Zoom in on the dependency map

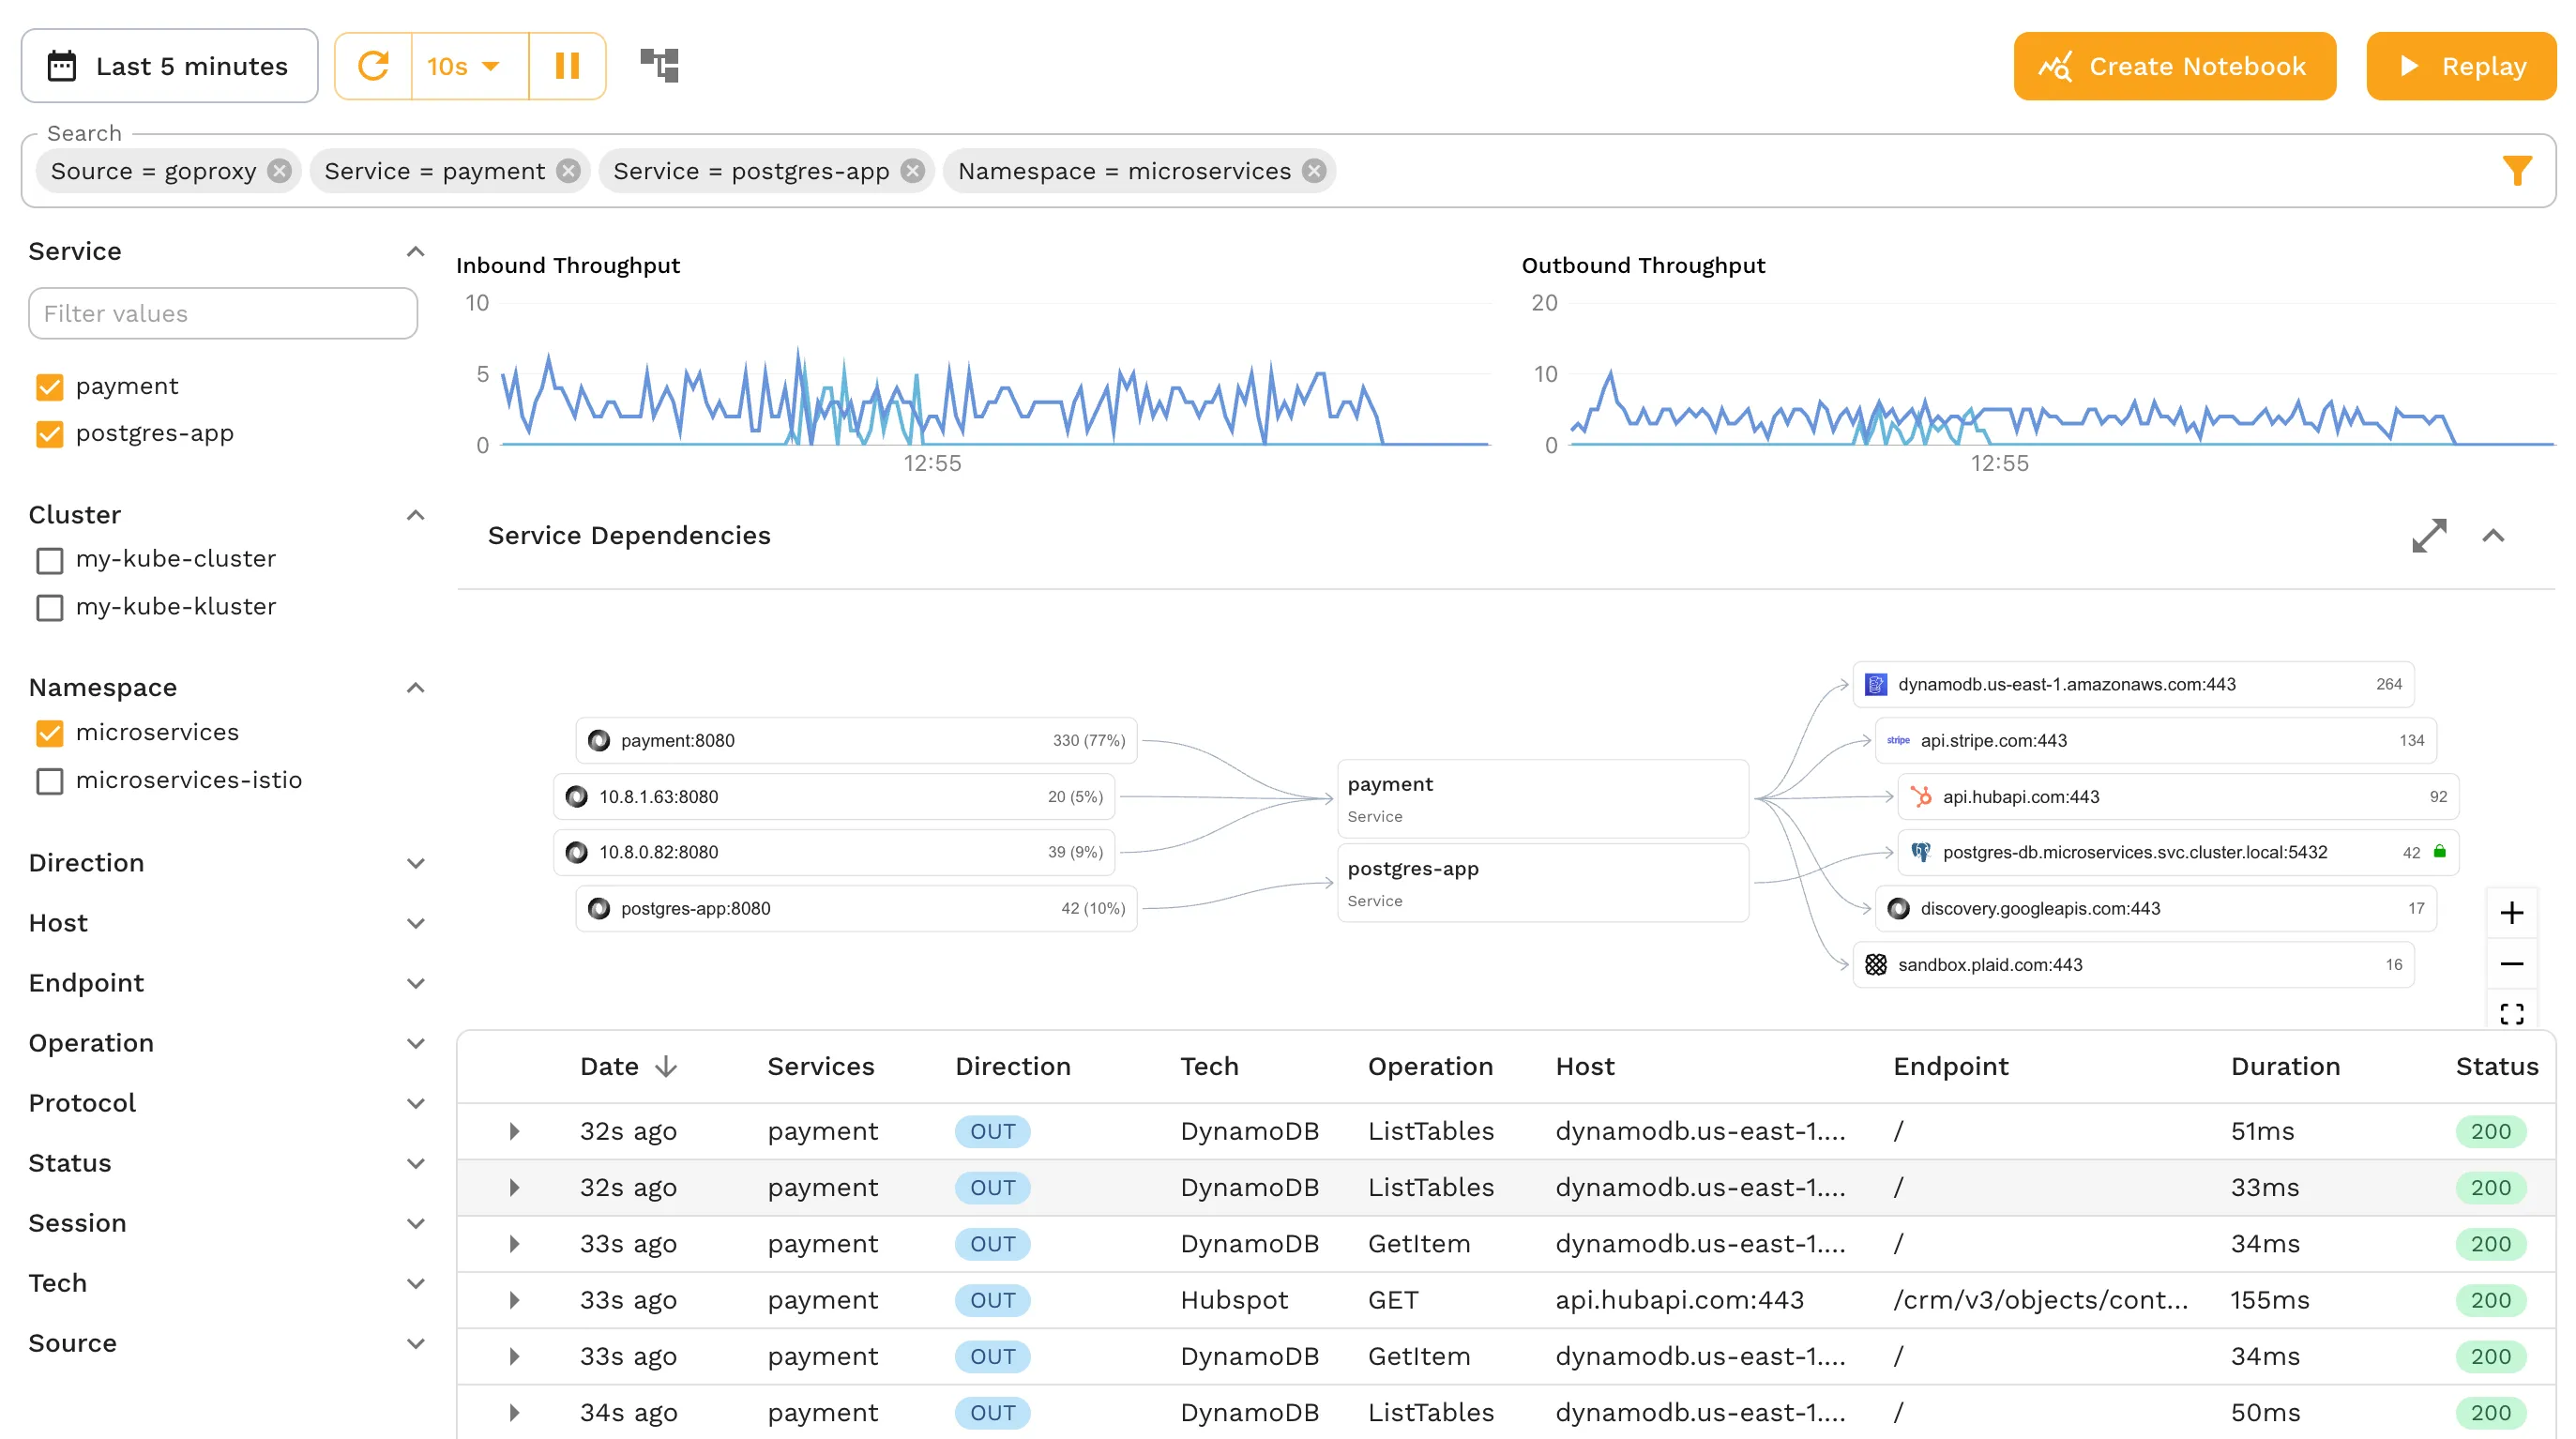click(2513, 912)
